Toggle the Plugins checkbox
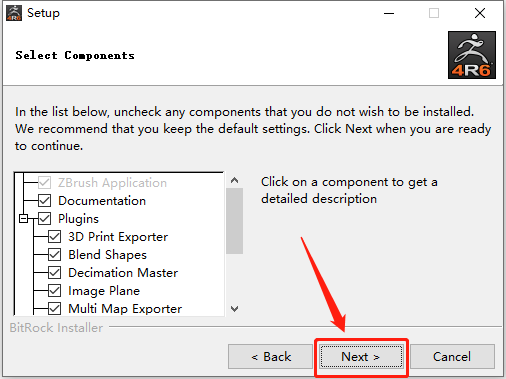Image resolution: width=506 pixels, height=379 pixels. pyautogui.click(x=44, y=219)
